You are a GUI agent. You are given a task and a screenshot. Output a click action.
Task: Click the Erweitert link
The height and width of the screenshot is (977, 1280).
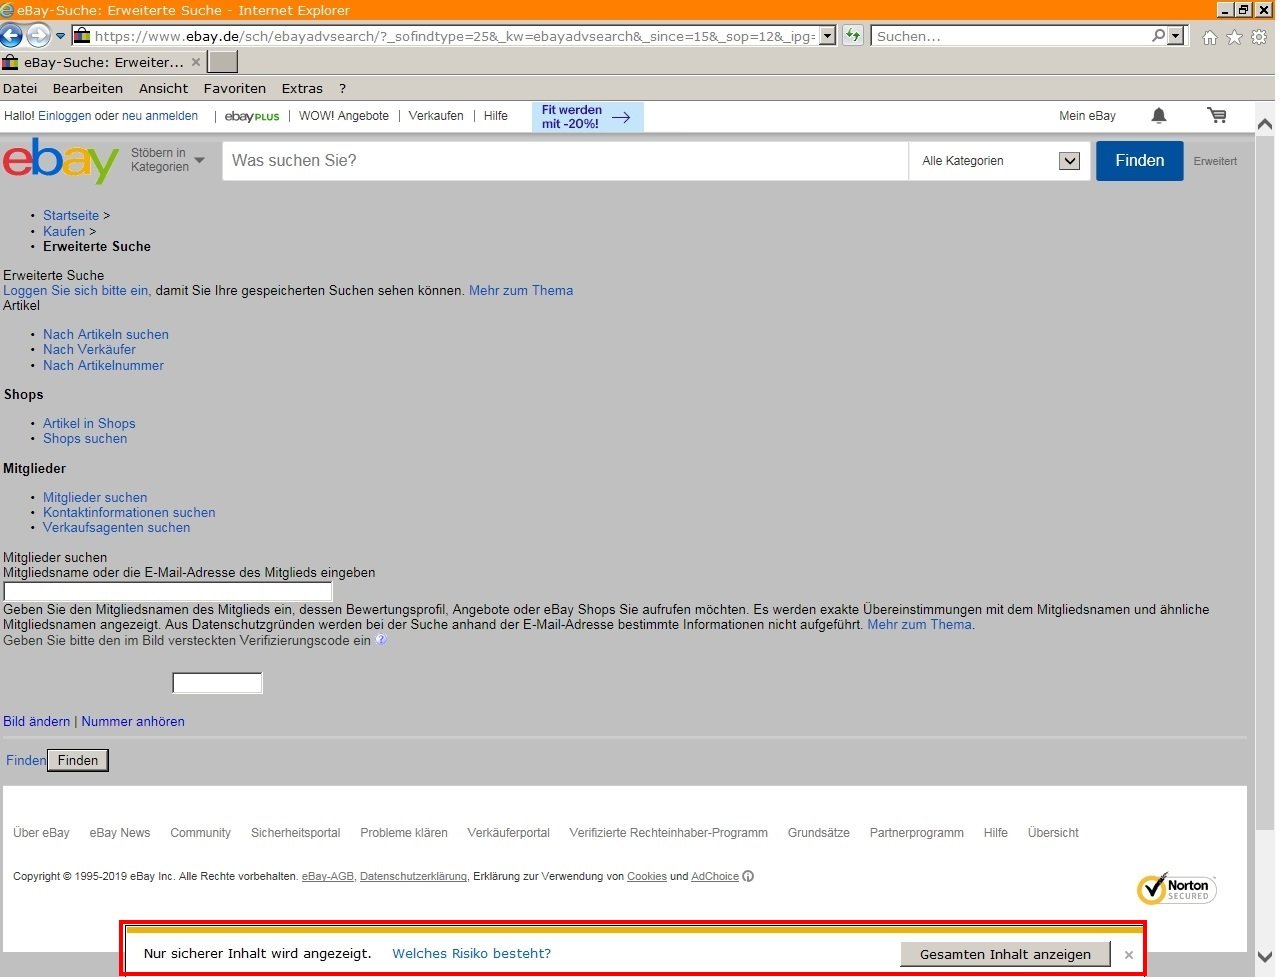(1215, 161)
